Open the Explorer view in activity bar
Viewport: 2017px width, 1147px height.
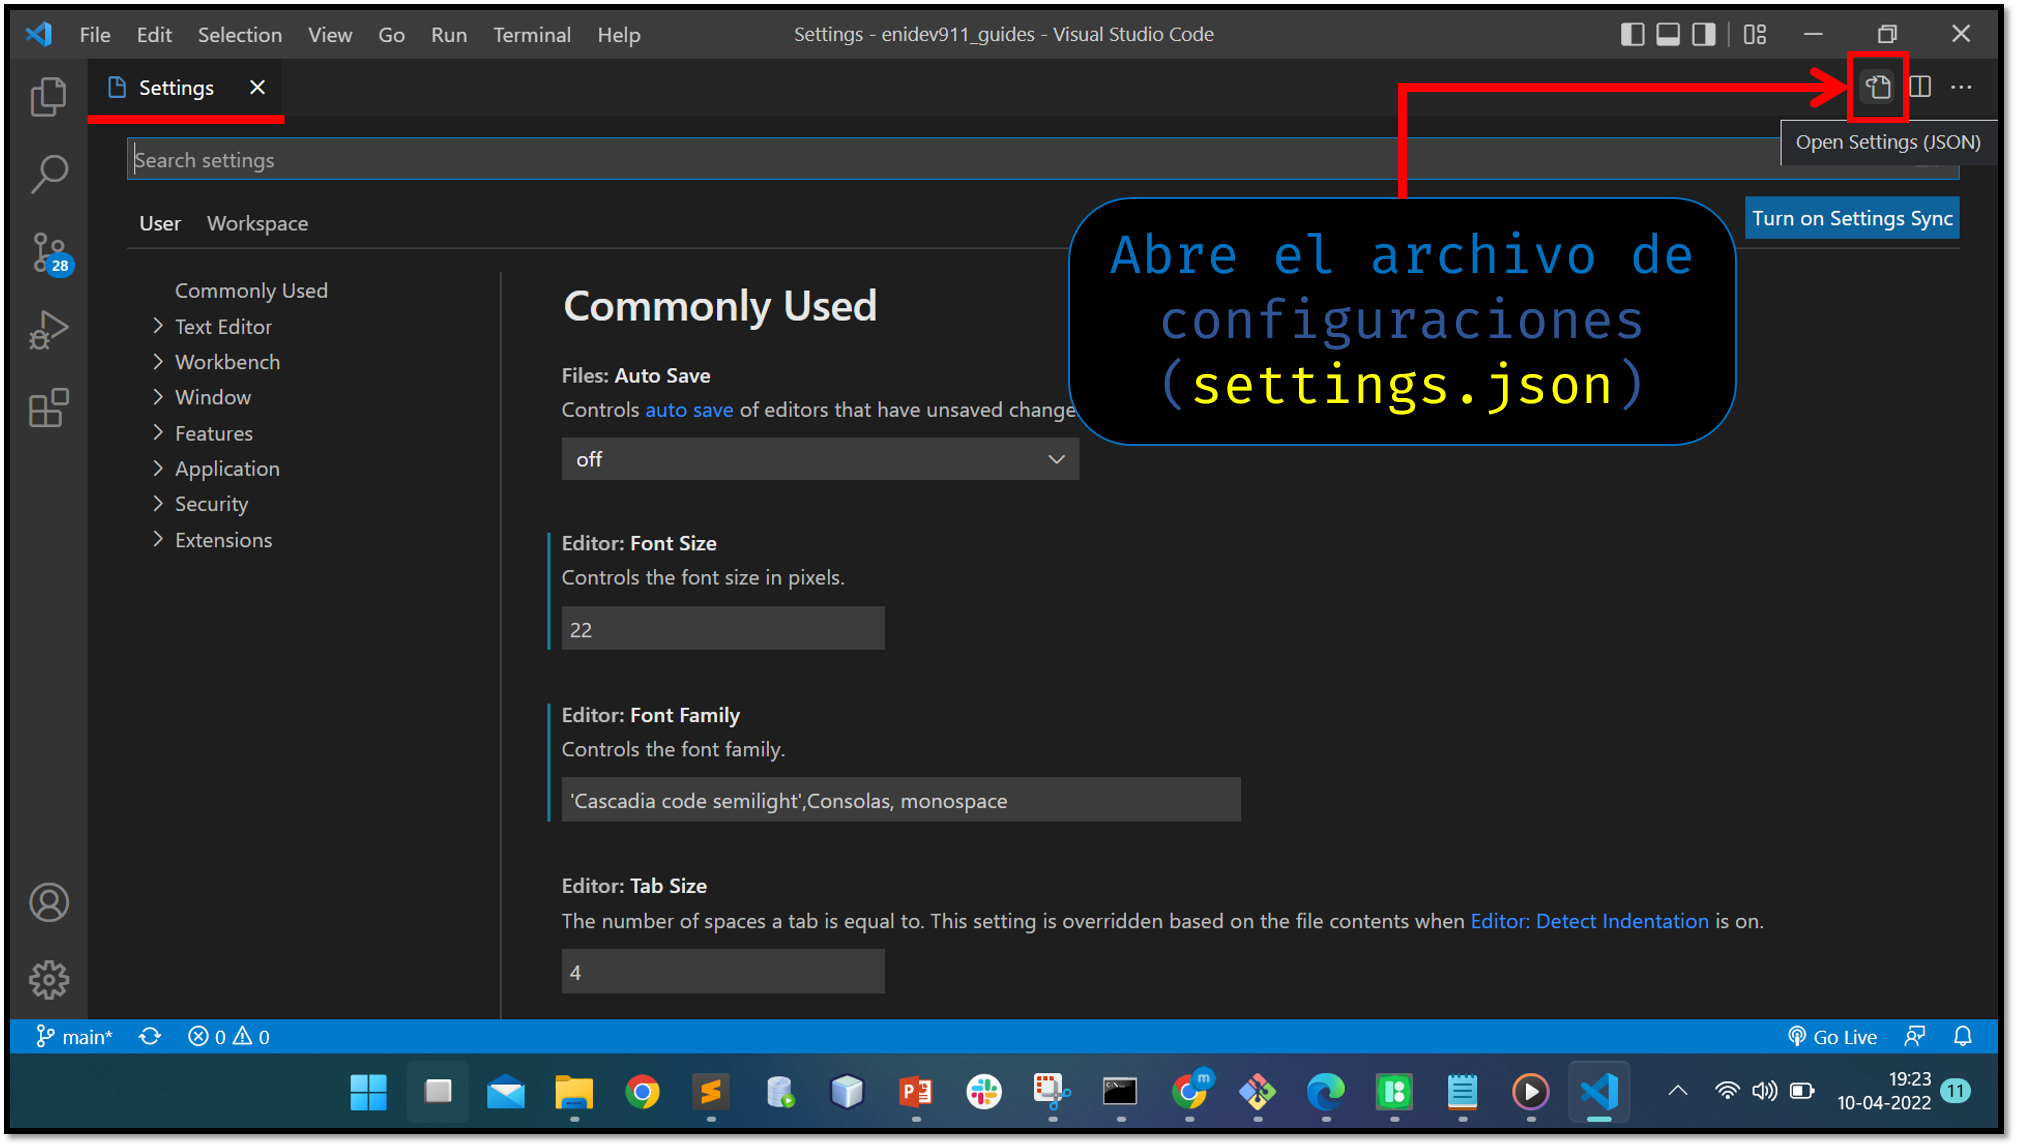(x=48, y=97)
